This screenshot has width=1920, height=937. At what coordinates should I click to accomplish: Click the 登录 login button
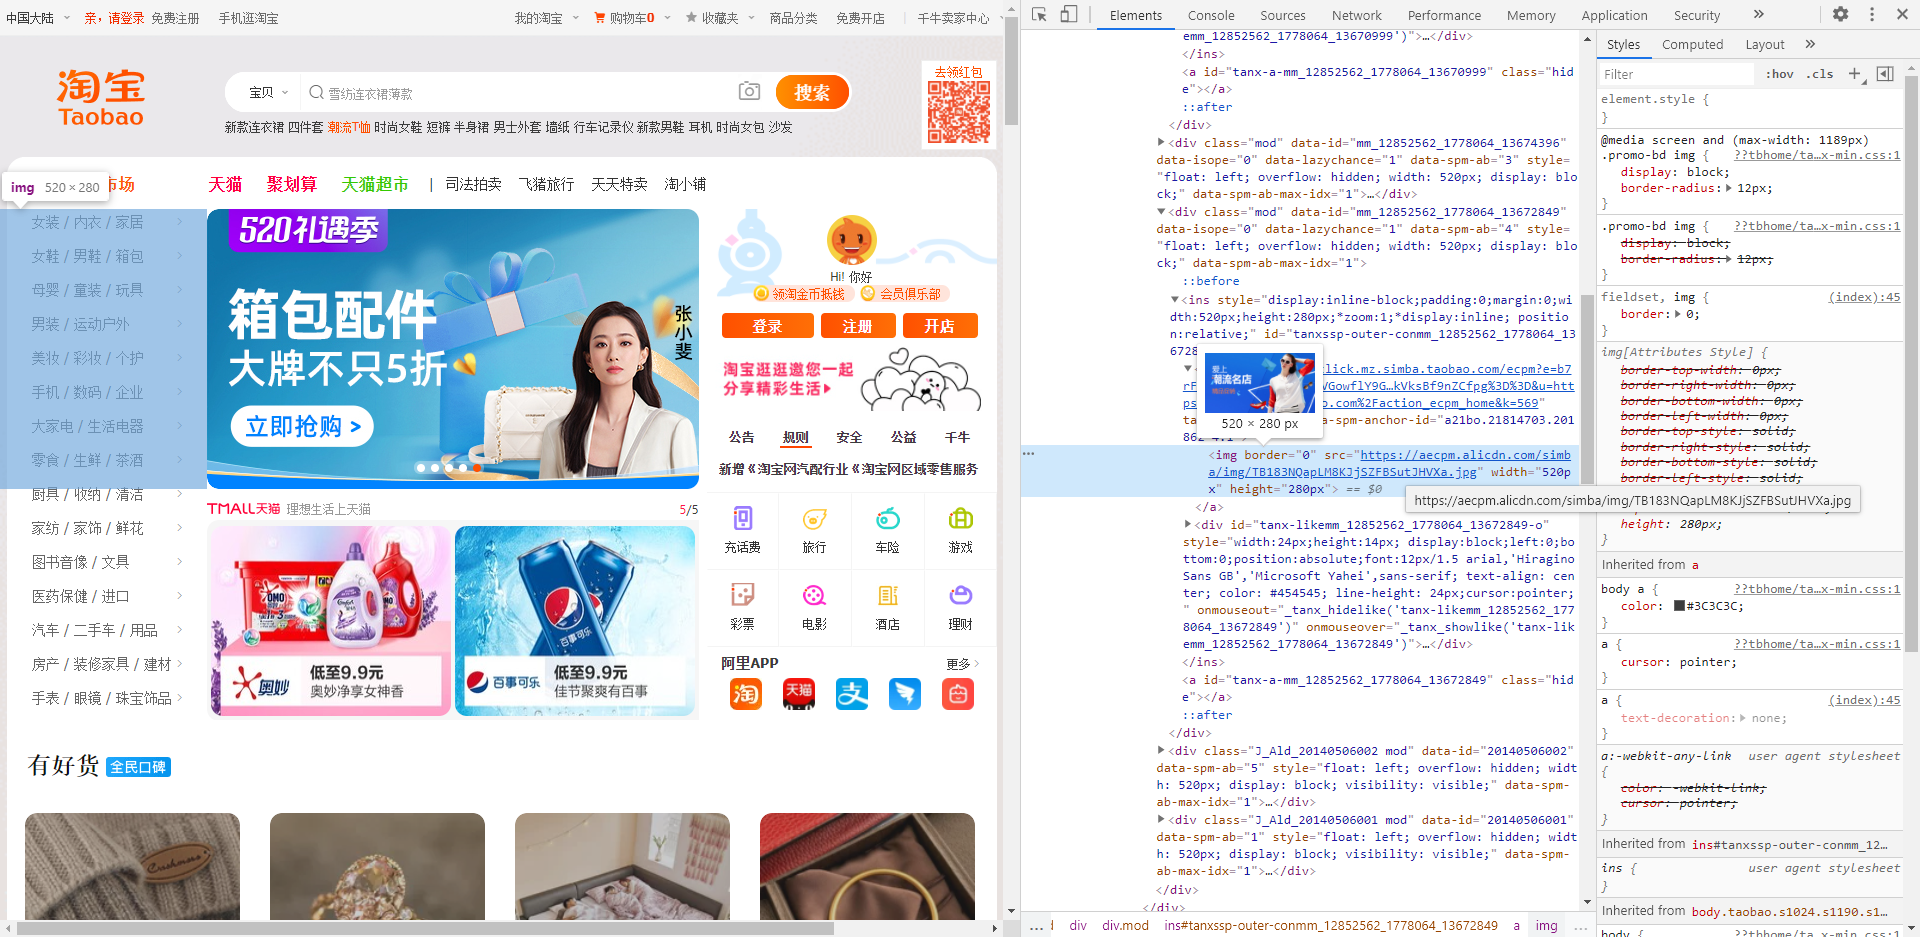[x=767, y=326]
